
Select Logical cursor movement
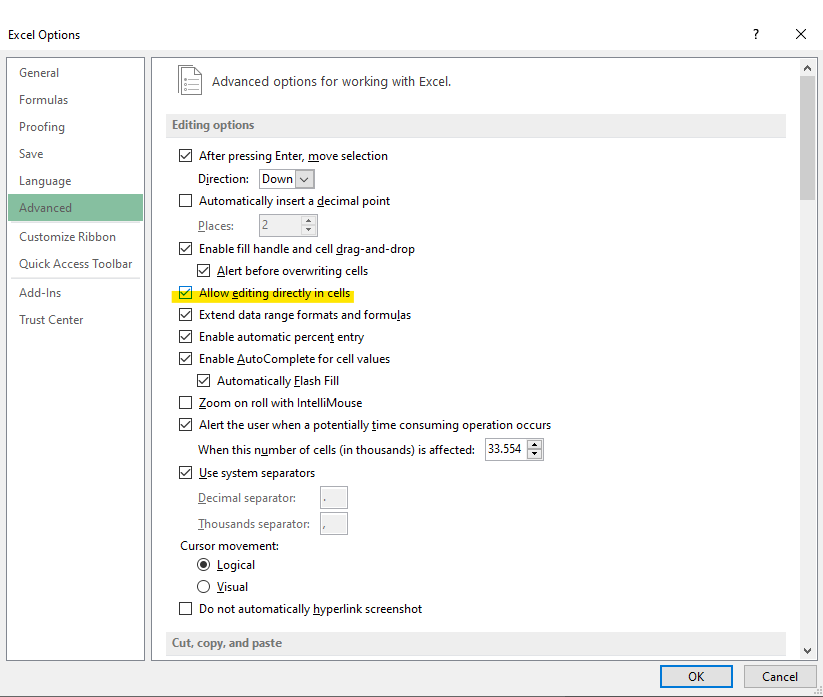click(x=204, y=565)
